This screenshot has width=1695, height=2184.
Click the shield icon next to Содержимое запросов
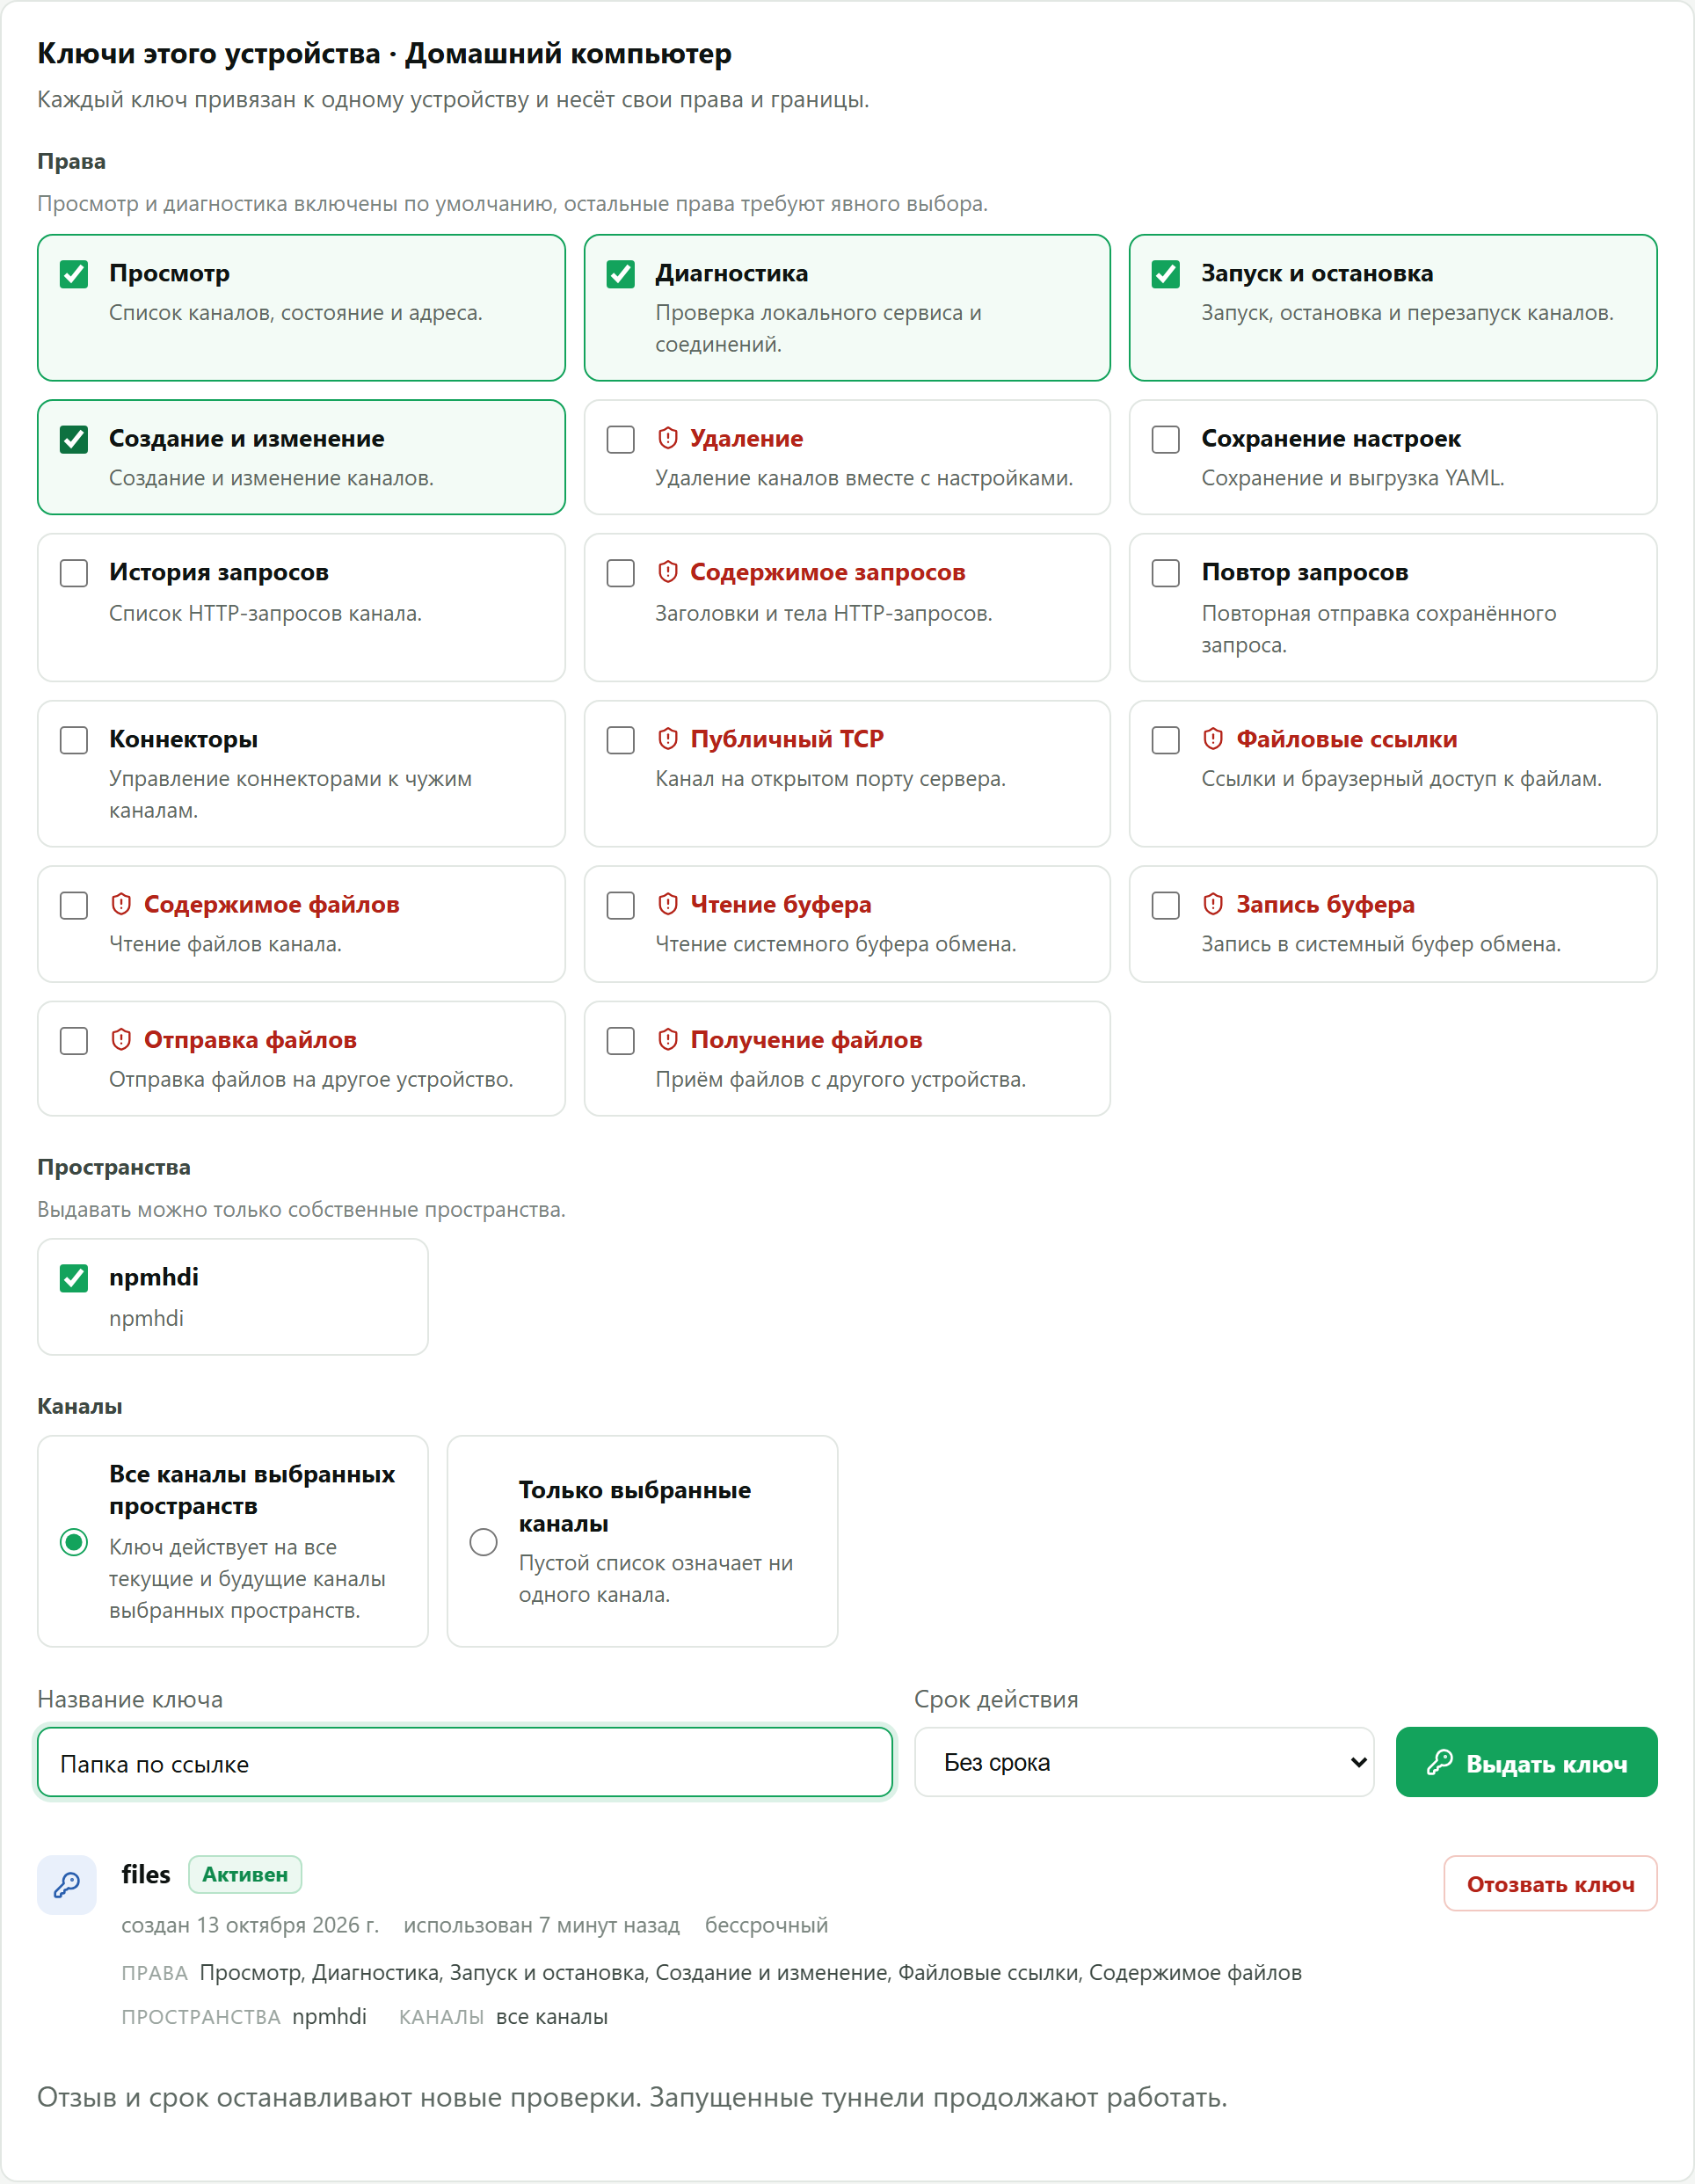coord(668,572)
